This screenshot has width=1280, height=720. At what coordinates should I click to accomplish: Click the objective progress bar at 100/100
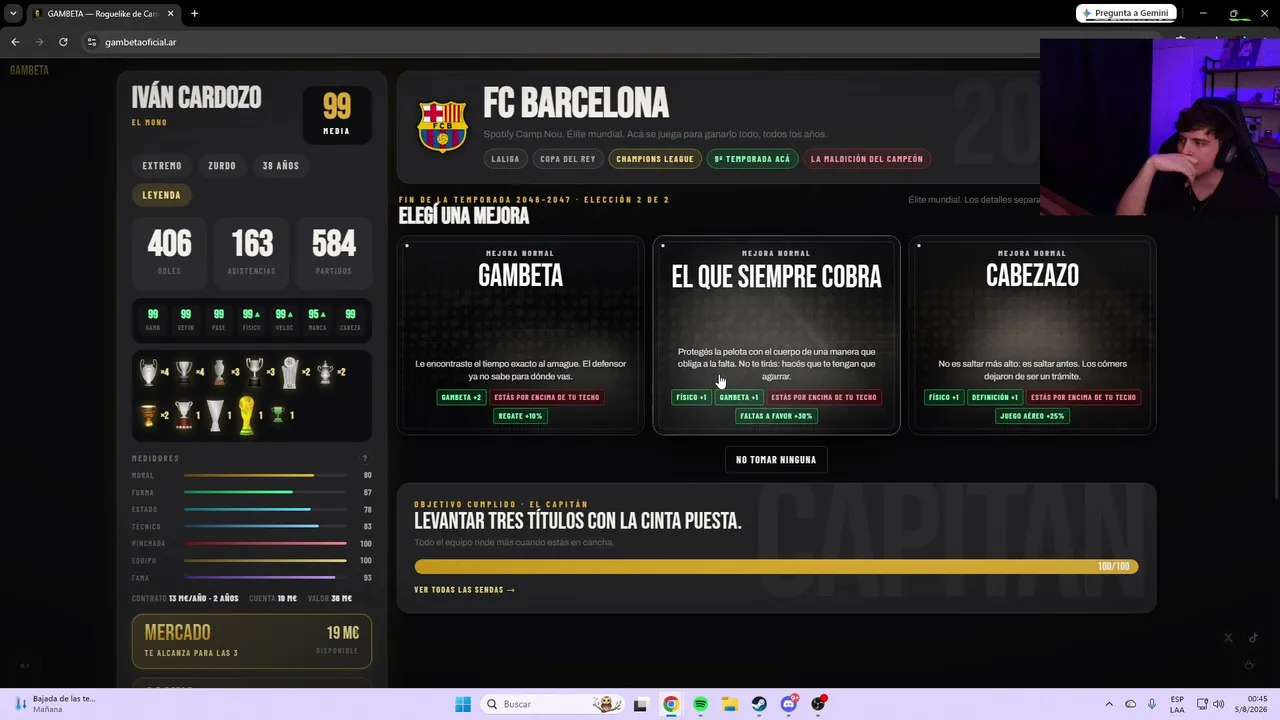coord(776,567)
